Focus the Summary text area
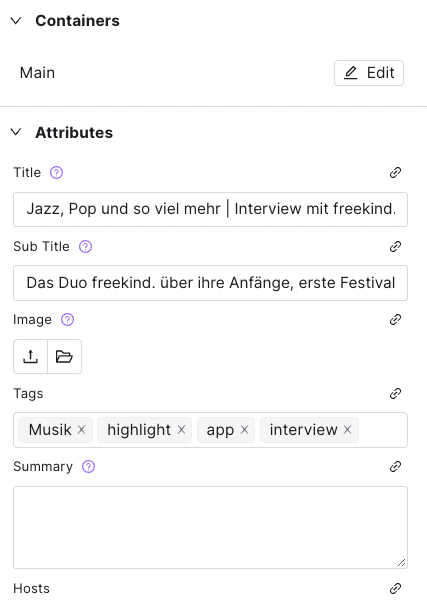427x613 pixels. [210, 527]
